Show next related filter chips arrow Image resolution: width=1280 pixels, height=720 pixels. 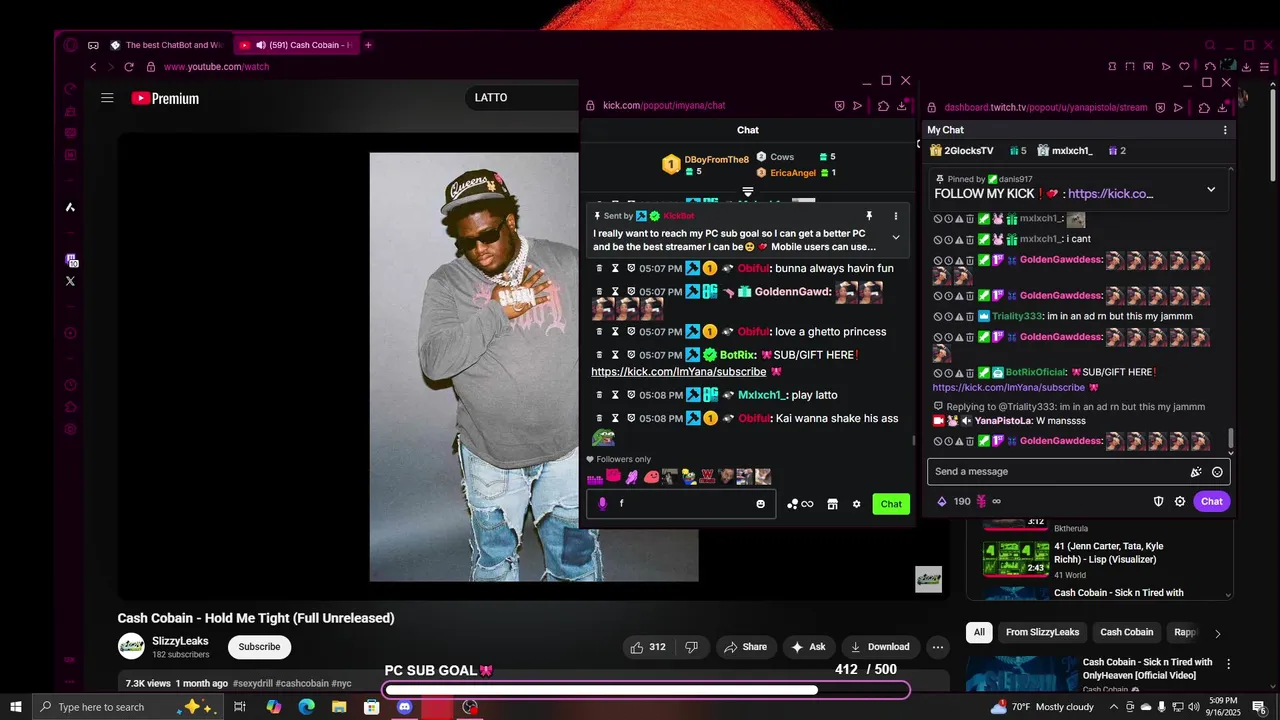1217,633
